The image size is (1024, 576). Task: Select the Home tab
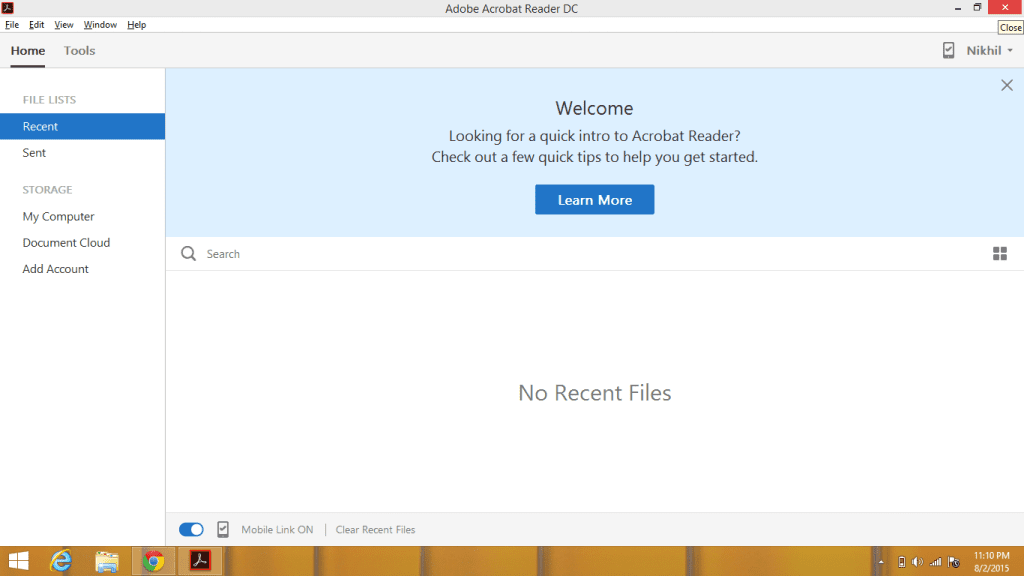27,50
